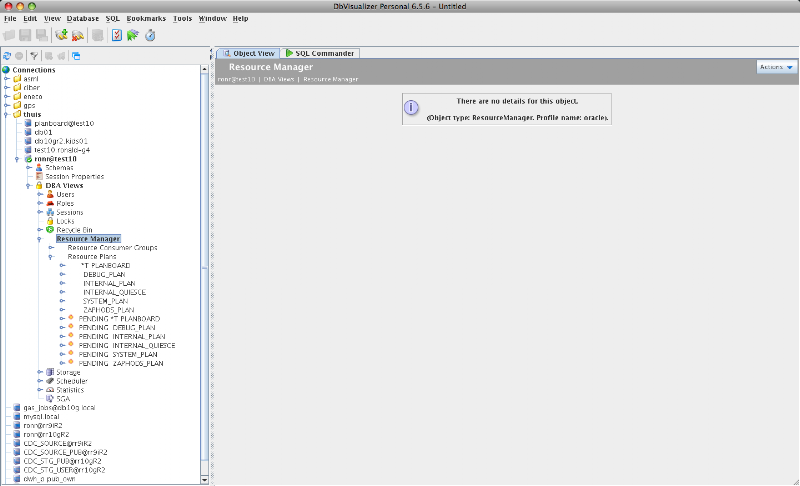Click the stopwatch monitor icon in the toolbar
This screenshot has width=800, height=486.
[150, 35]
